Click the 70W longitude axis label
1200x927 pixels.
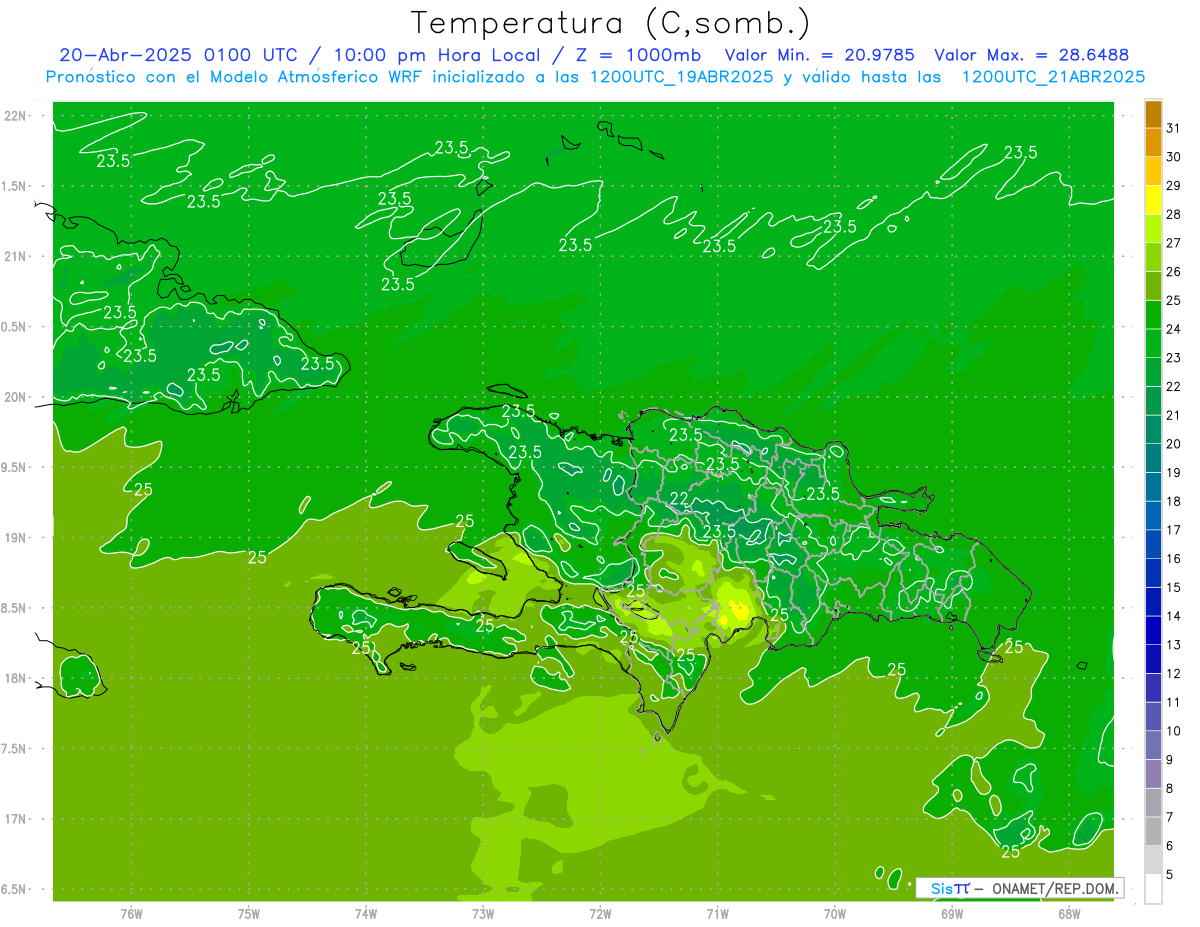pyautogui.click(x=835, y=913)
